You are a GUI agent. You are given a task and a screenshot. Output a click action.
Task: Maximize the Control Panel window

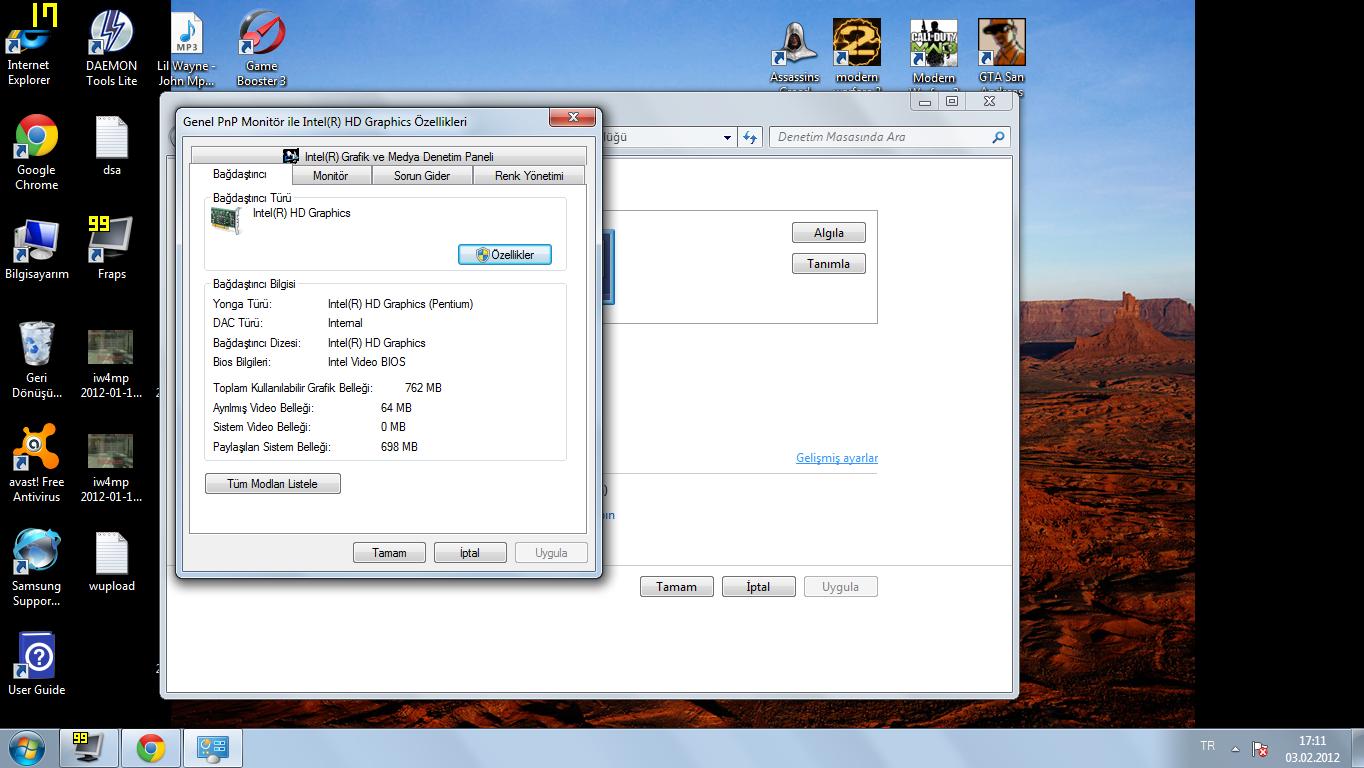click(952, 101)
